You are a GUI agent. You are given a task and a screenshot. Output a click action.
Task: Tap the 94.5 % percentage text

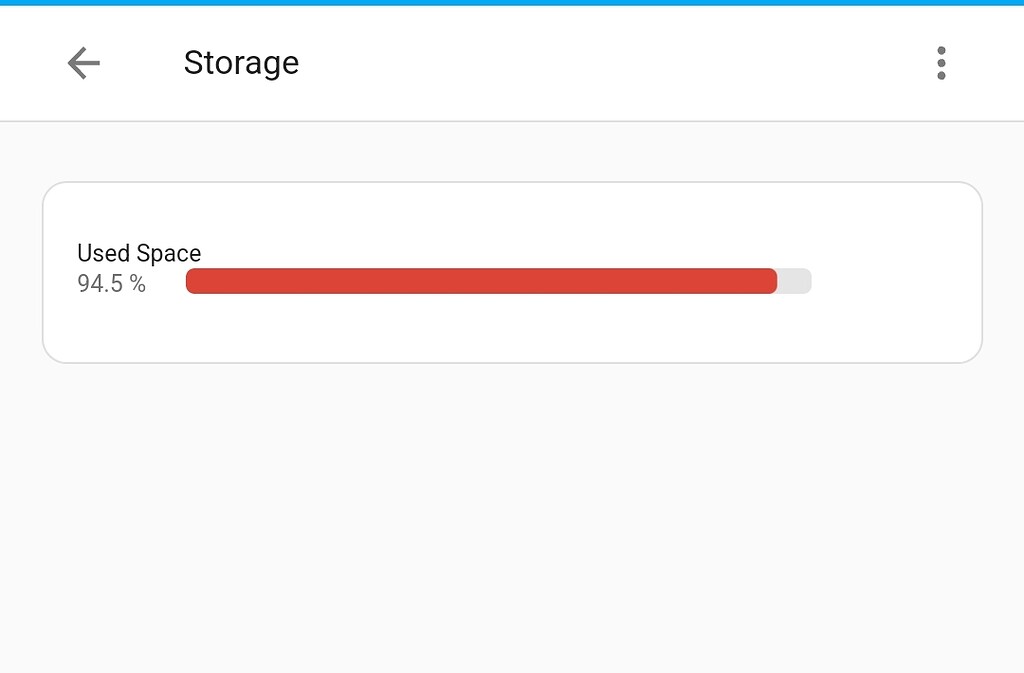click(x=111, y=284)
